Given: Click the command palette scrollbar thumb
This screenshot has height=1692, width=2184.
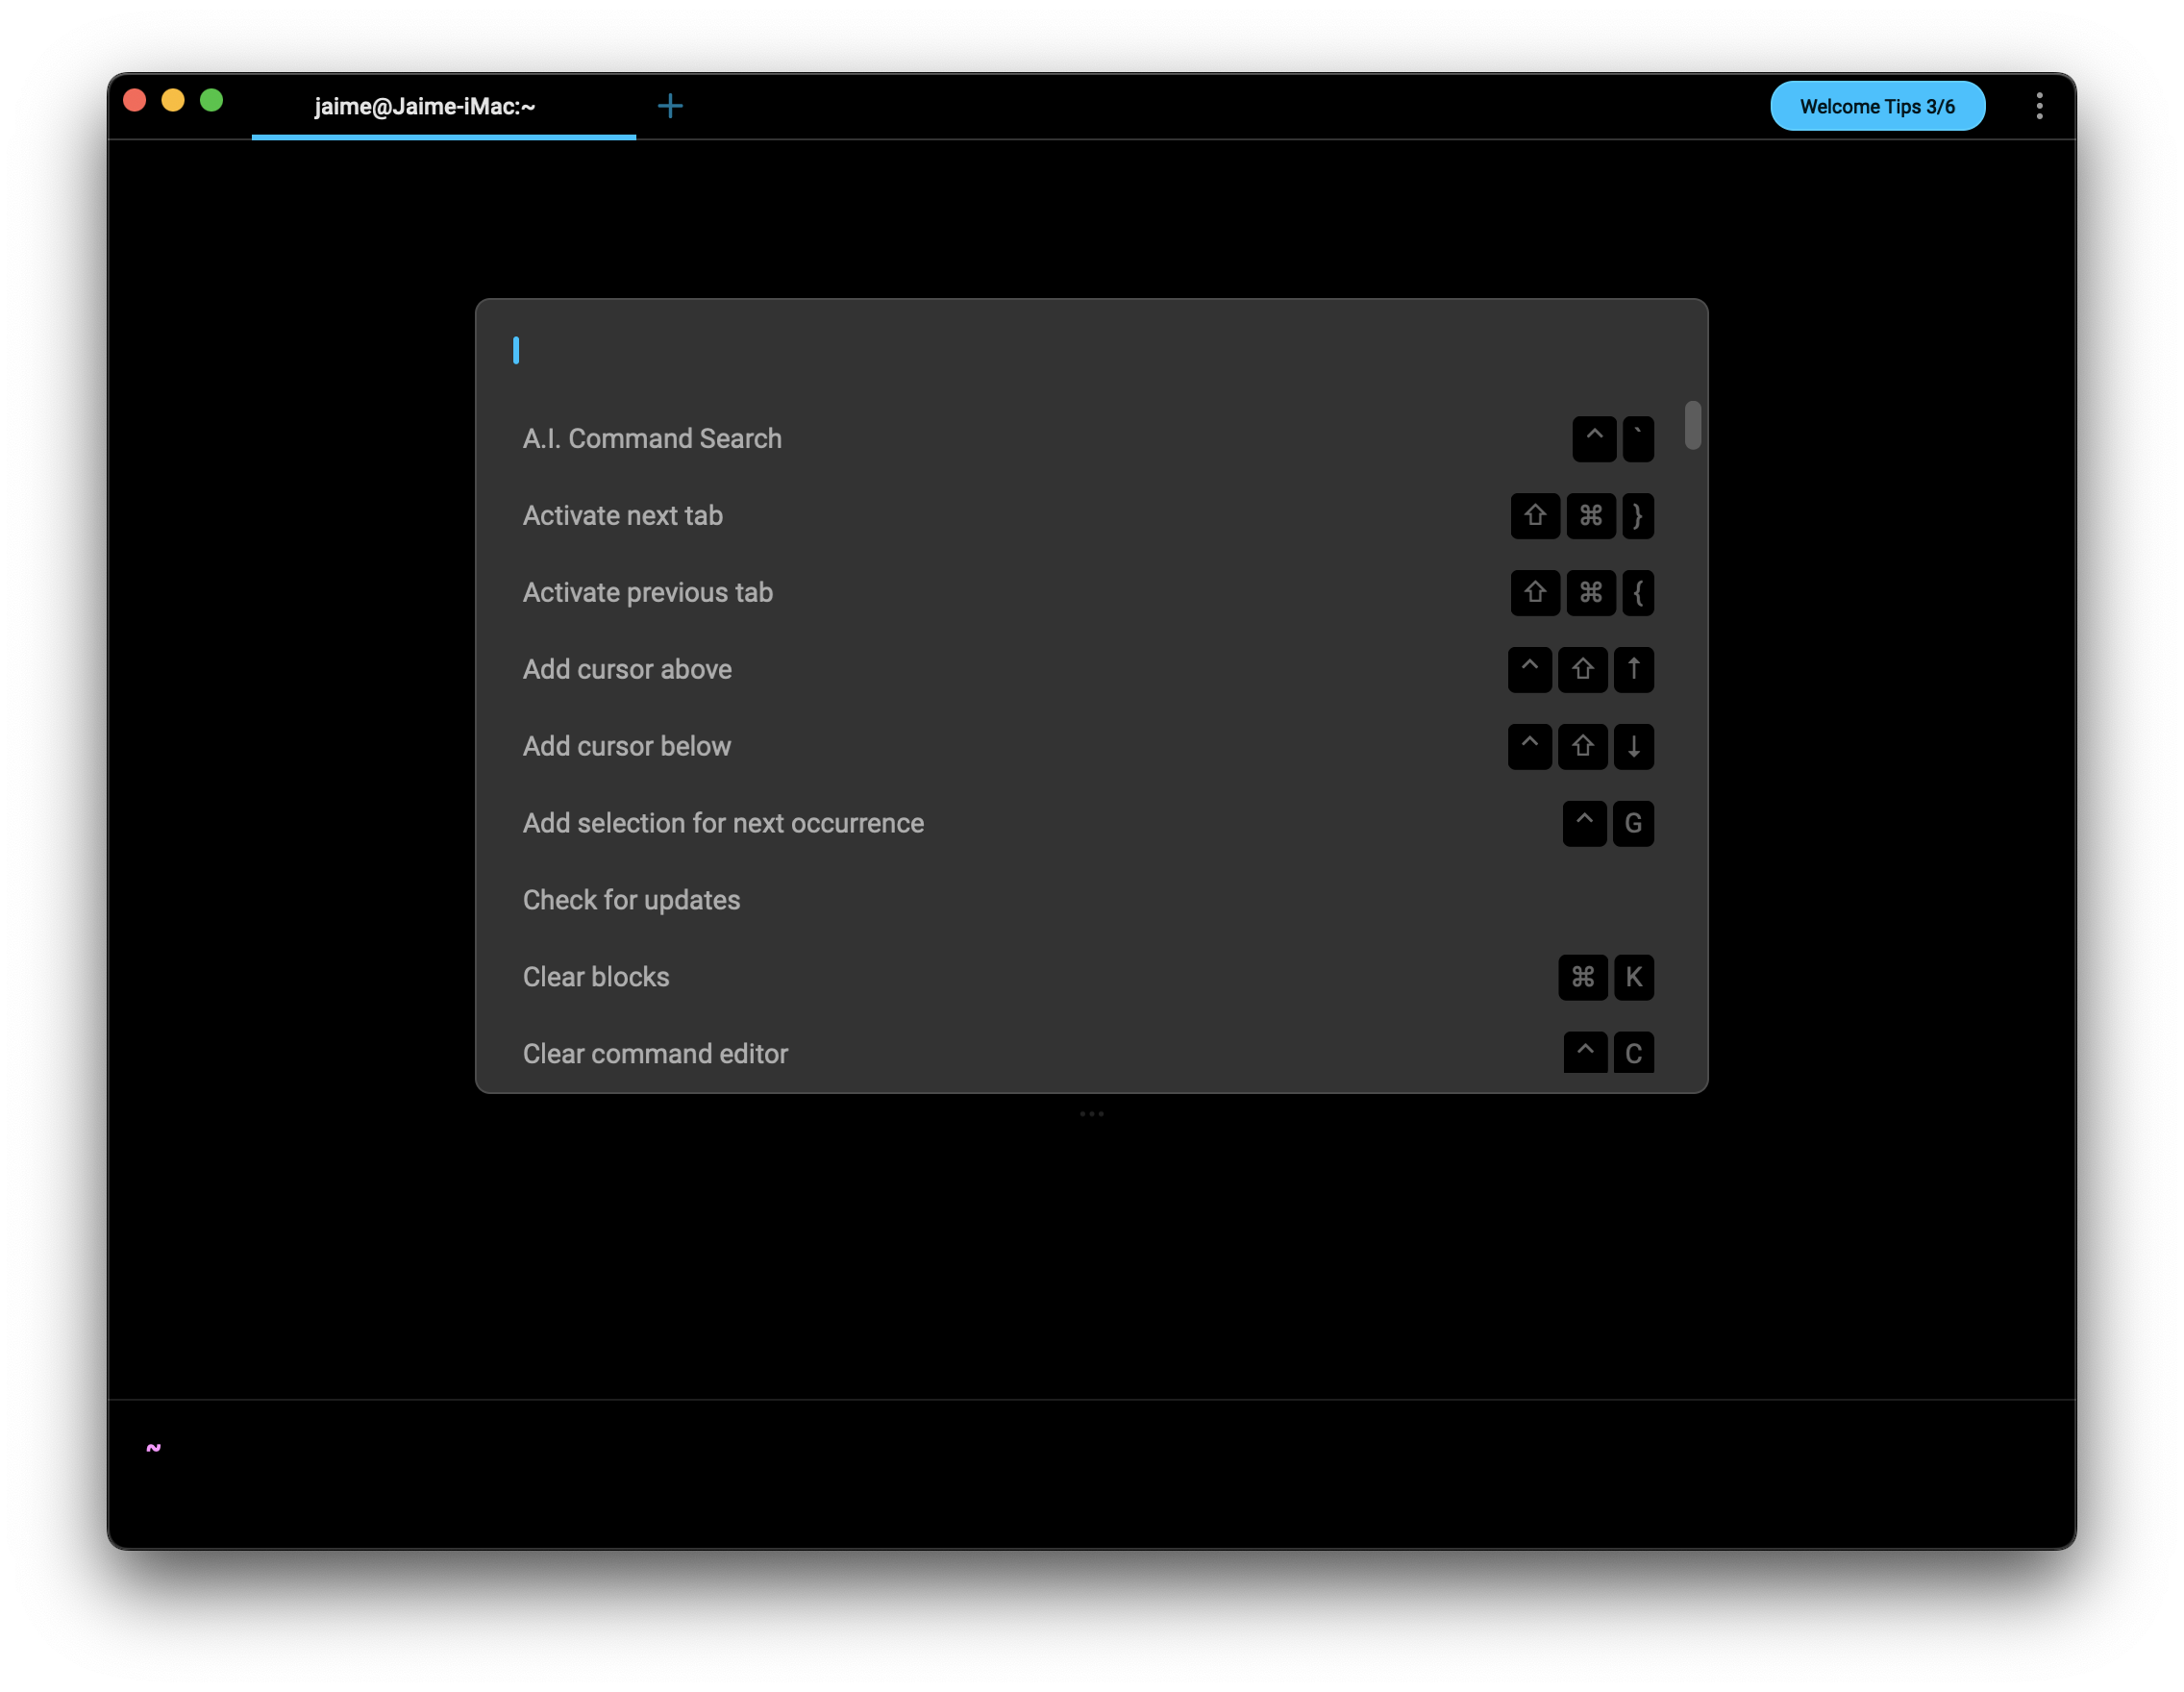Looking at the screenshot, I should 1692,426.
